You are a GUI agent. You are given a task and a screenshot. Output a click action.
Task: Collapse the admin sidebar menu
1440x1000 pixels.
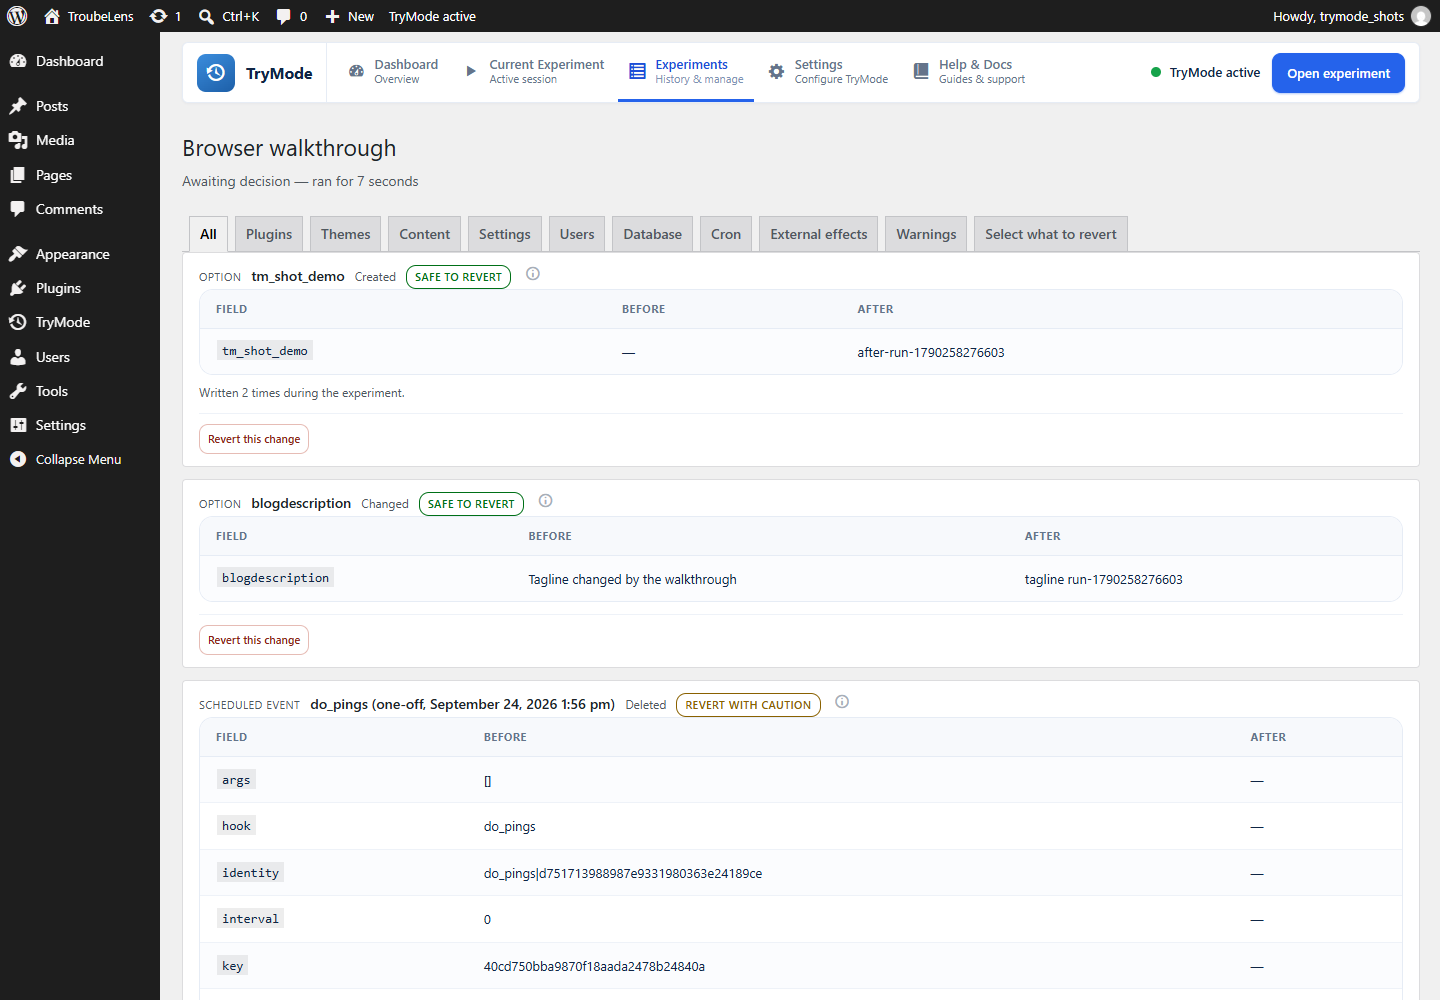point(80,459)
